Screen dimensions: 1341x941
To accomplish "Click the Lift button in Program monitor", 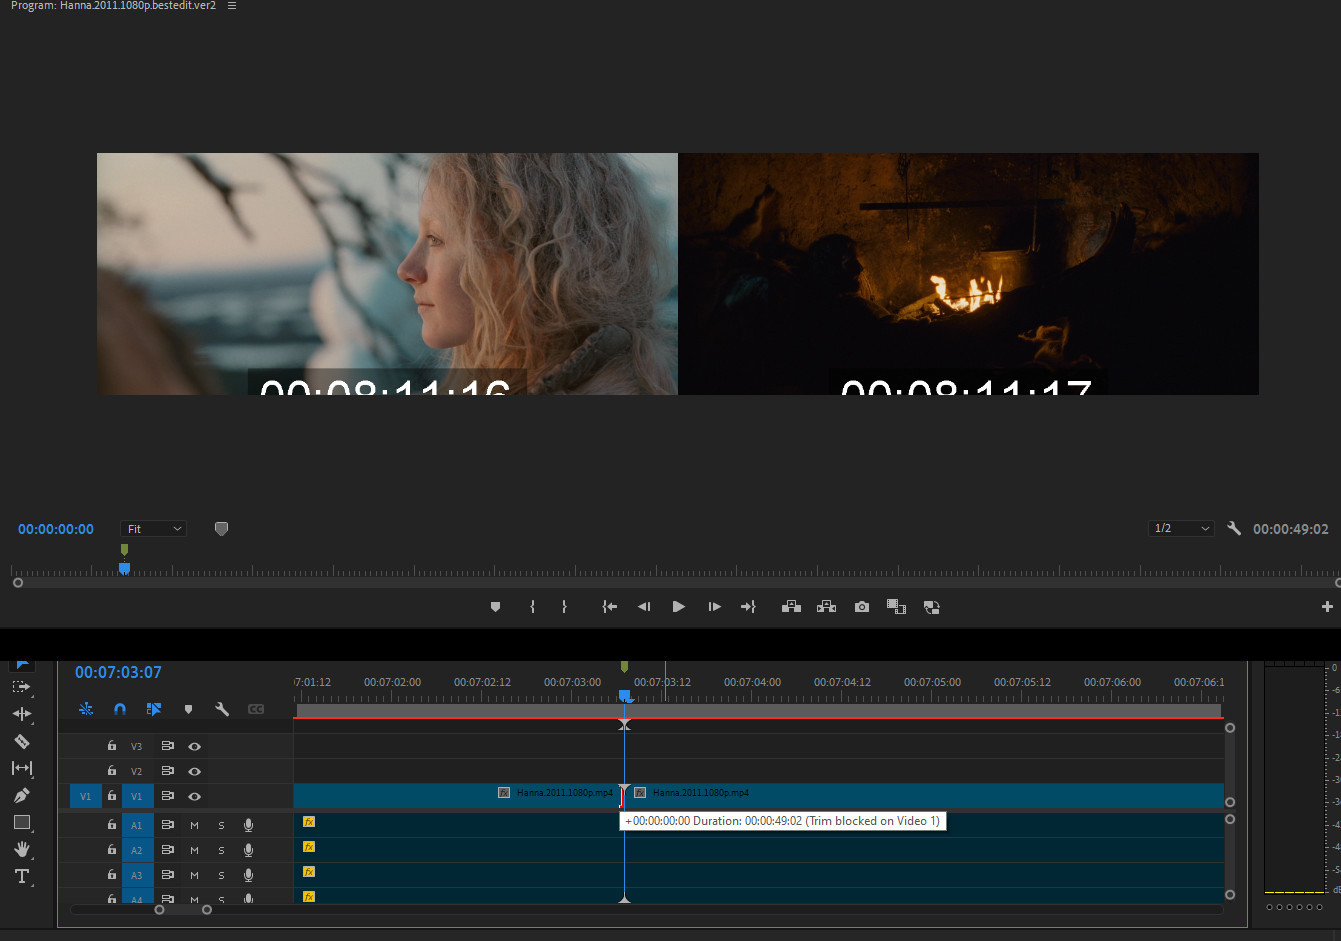I will 791,607.
